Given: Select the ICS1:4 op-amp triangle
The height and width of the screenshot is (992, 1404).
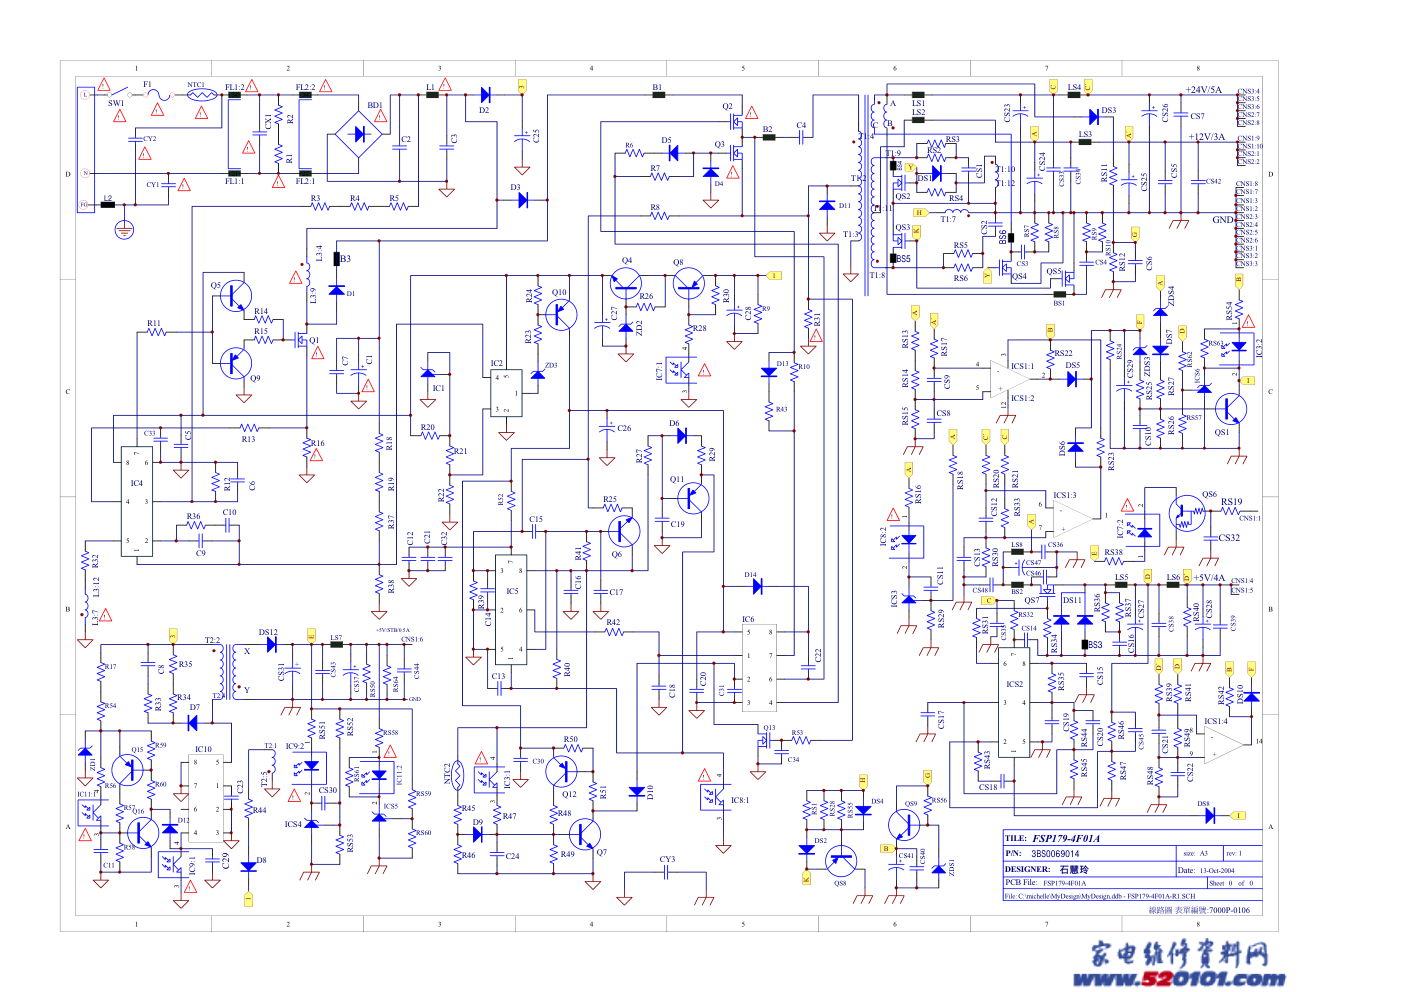Looking at the screenshot, I should (1226, 744).
